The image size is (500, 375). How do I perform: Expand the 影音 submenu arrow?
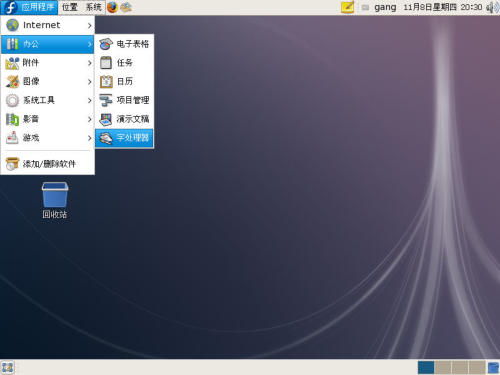tap(89, 119)
